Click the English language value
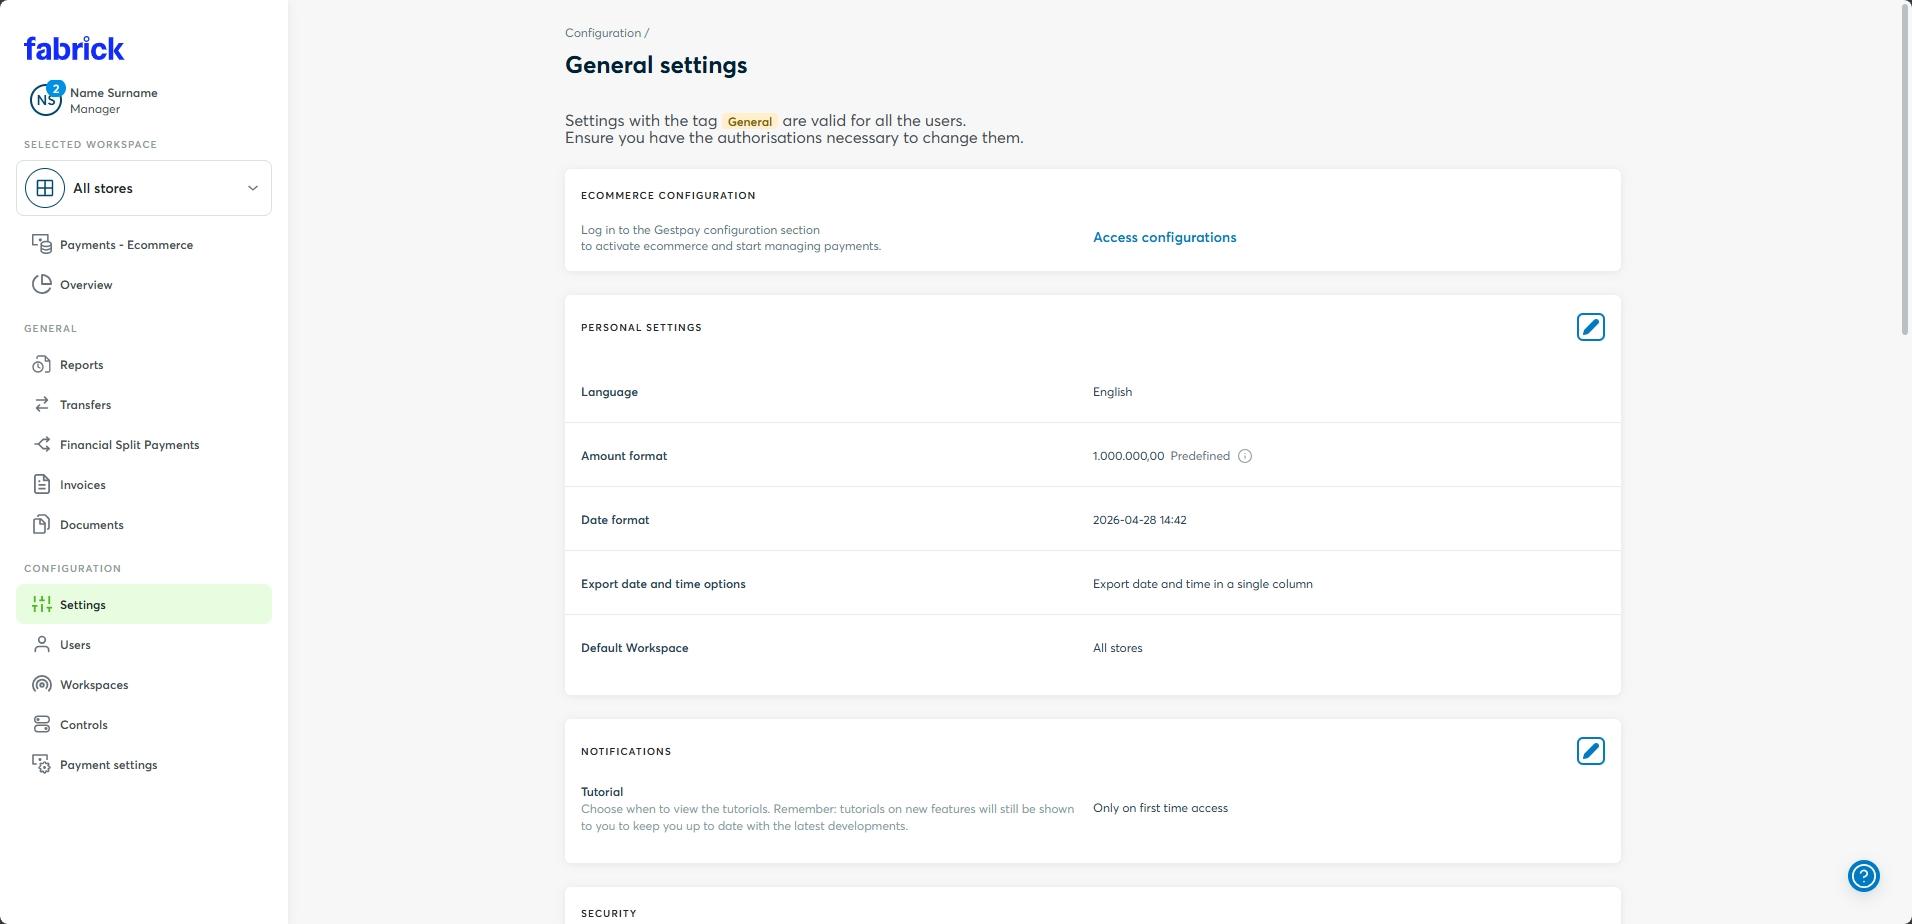This screenshot has height=924, width=1912. coord(1112,392)
